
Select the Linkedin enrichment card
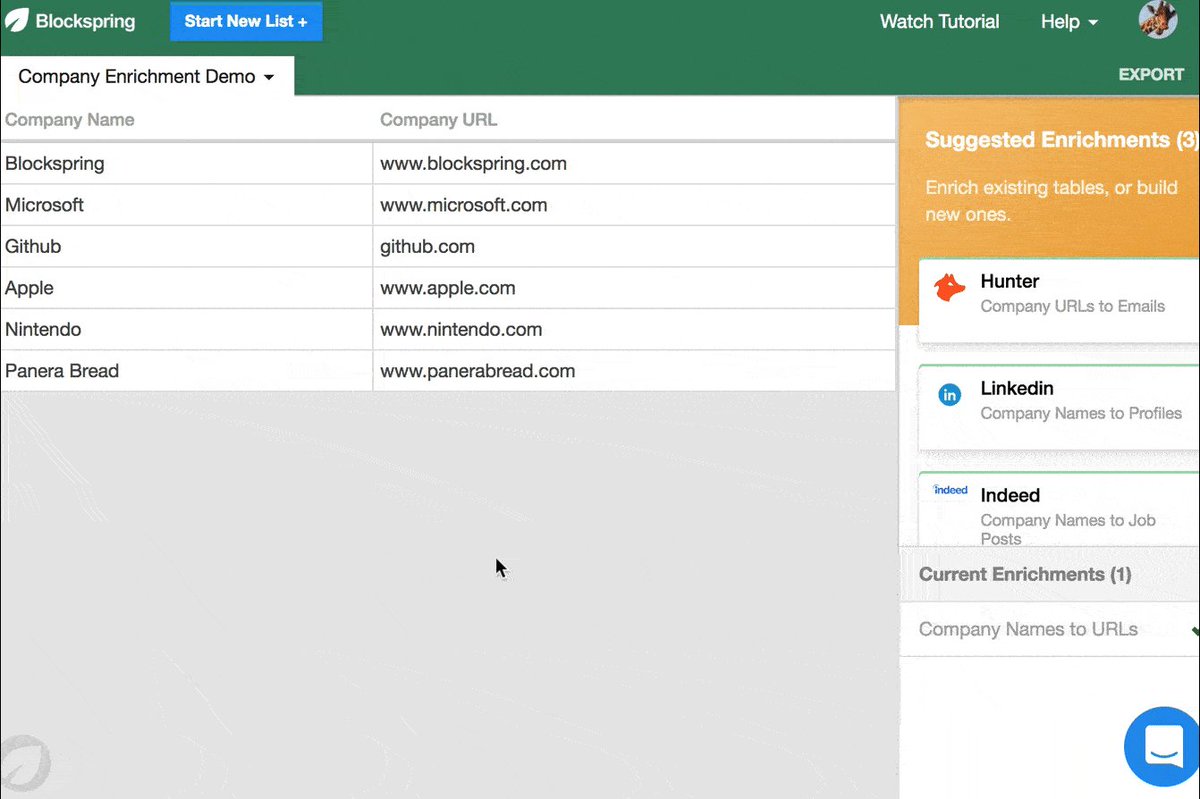[x=1059, y=407]
